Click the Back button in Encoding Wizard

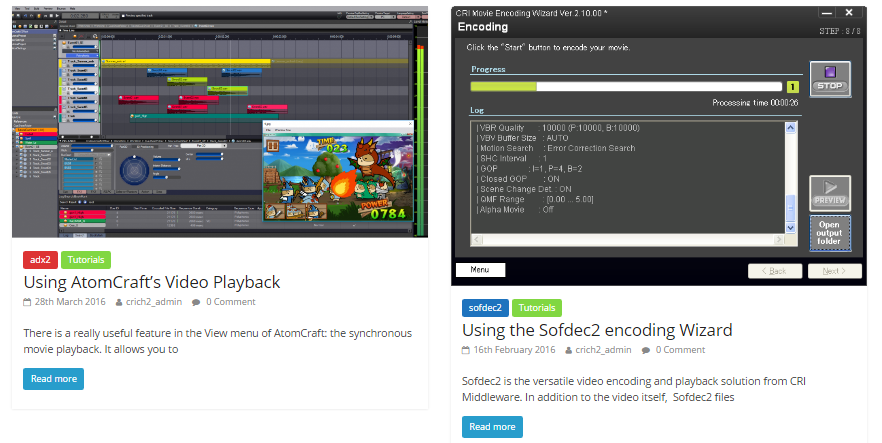coord(775,271)
